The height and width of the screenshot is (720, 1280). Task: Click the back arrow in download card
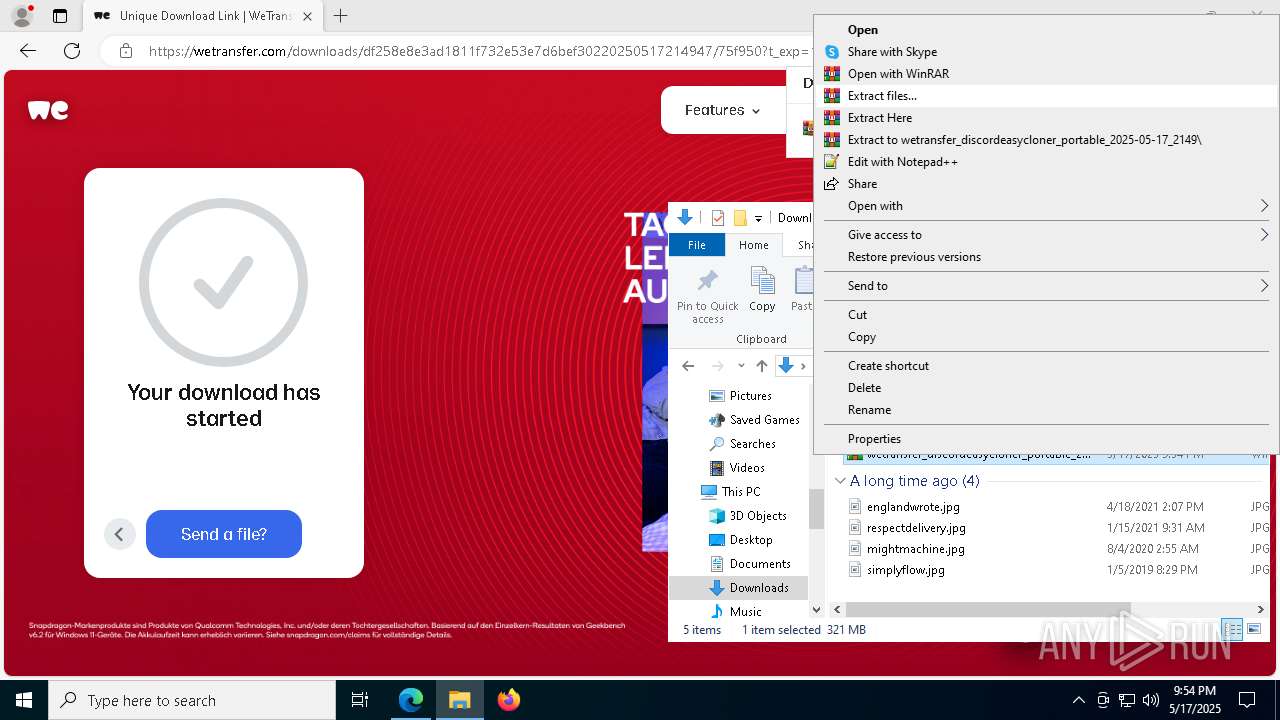tap(119, 534)
